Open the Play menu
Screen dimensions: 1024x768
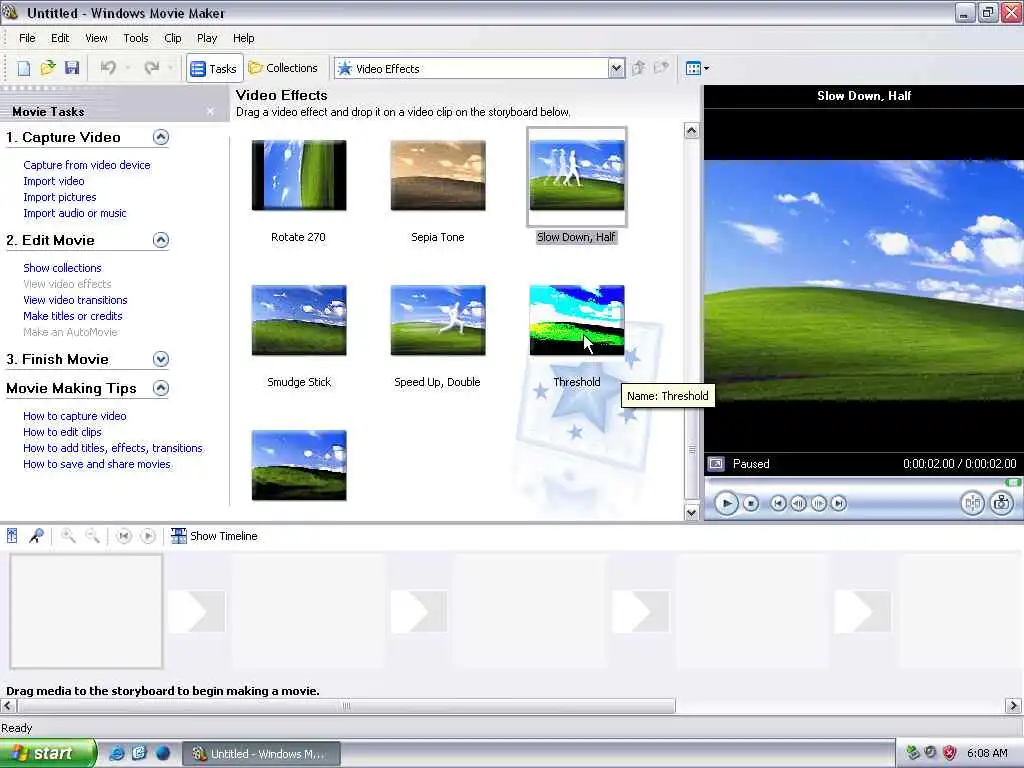click(207, 38)
